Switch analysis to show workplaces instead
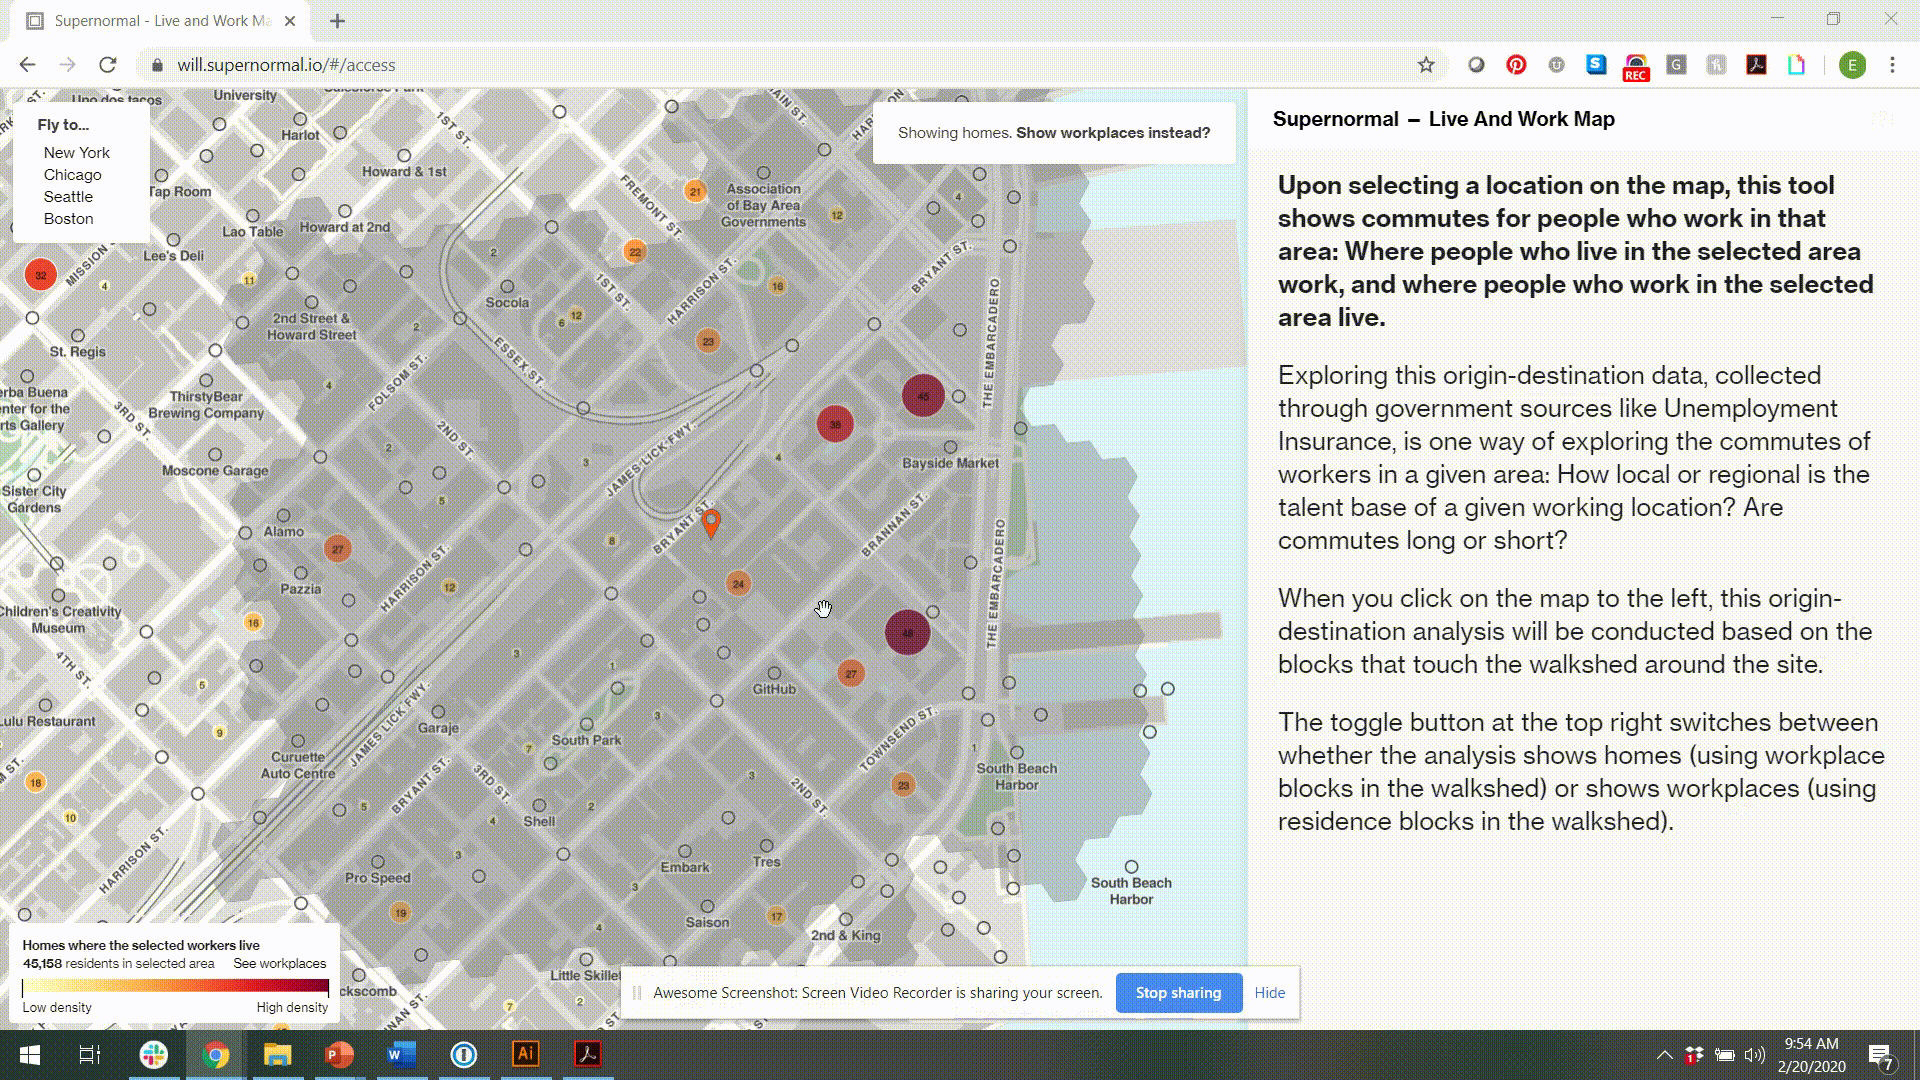 pos(1112,132)
